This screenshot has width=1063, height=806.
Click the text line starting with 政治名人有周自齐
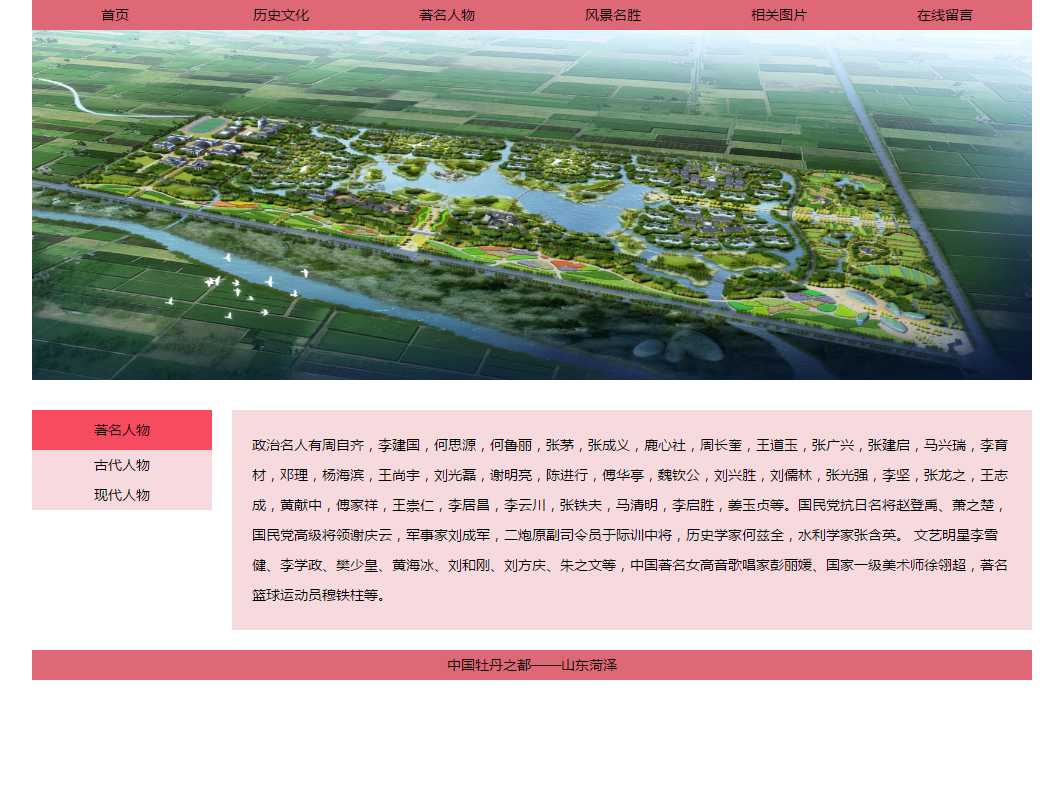tap(630, 445)
